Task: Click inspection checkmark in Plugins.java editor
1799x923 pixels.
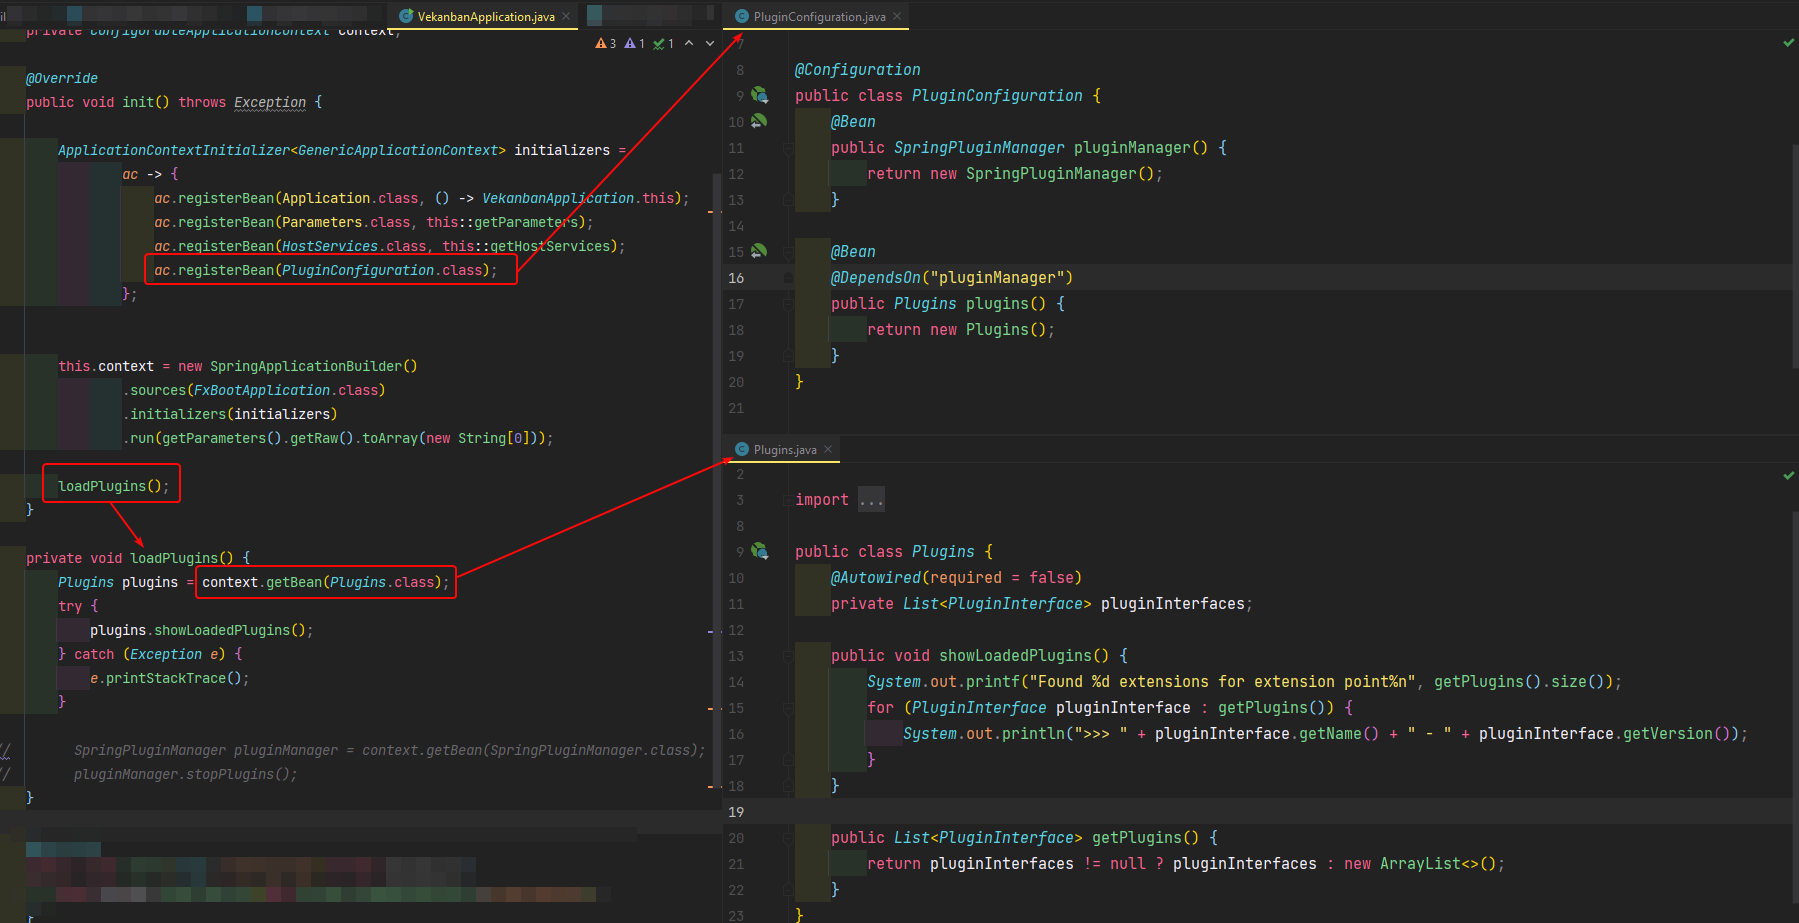Action: click(x=1788, y=475)
